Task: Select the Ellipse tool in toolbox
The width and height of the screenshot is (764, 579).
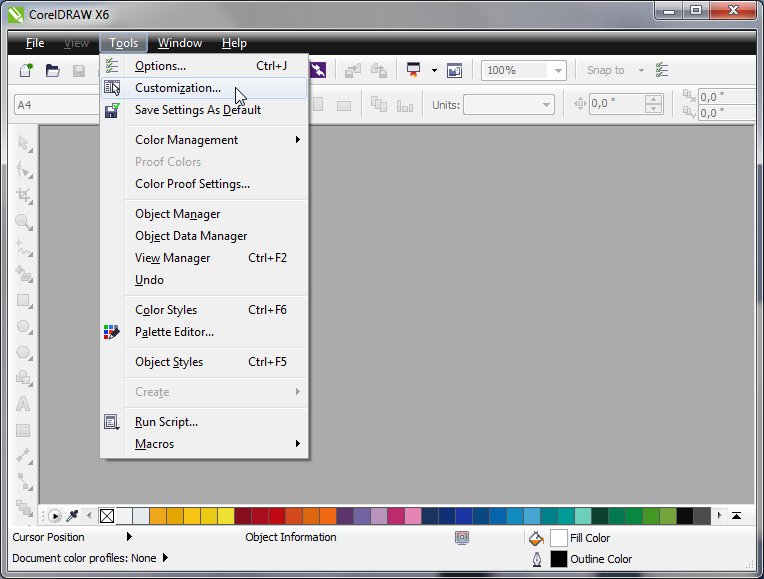Action: 24,326
